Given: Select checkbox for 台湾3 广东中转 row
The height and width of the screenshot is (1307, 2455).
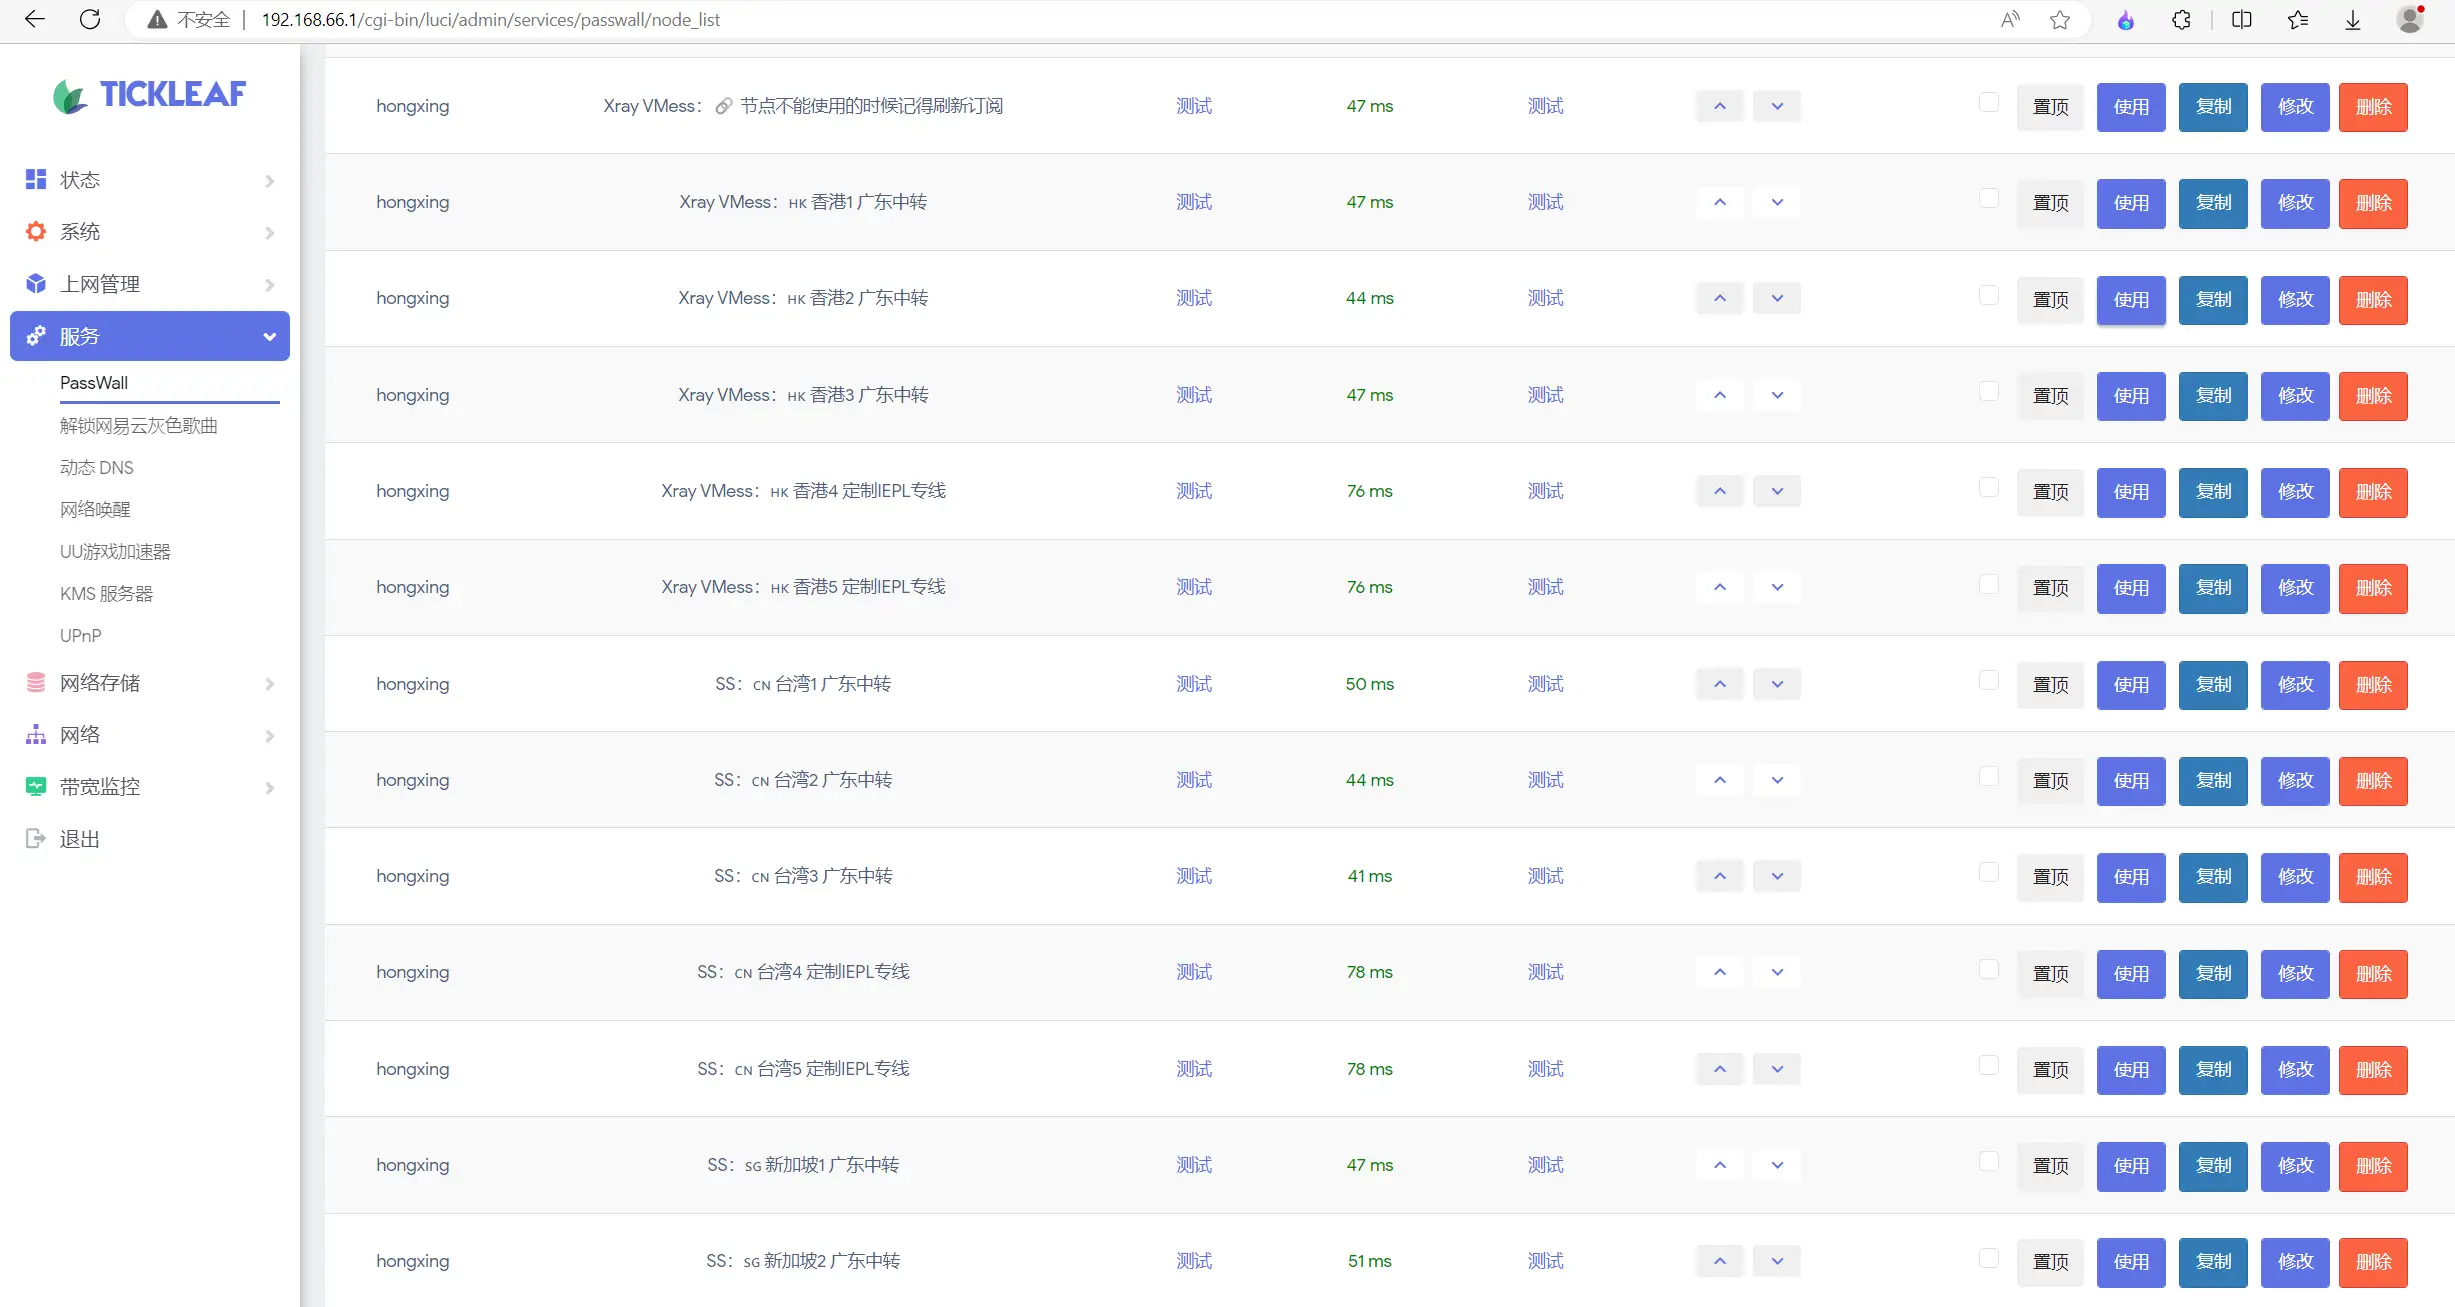Looking at the screenshot, I should (x=1989, y=872).
